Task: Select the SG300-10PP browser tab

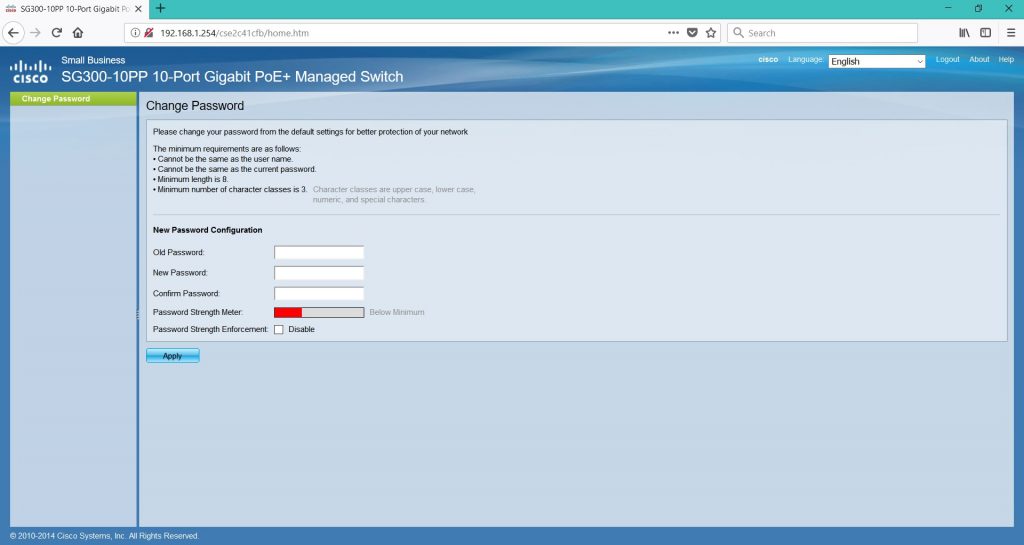Action: pyautogui.click(x=72, y=9)
